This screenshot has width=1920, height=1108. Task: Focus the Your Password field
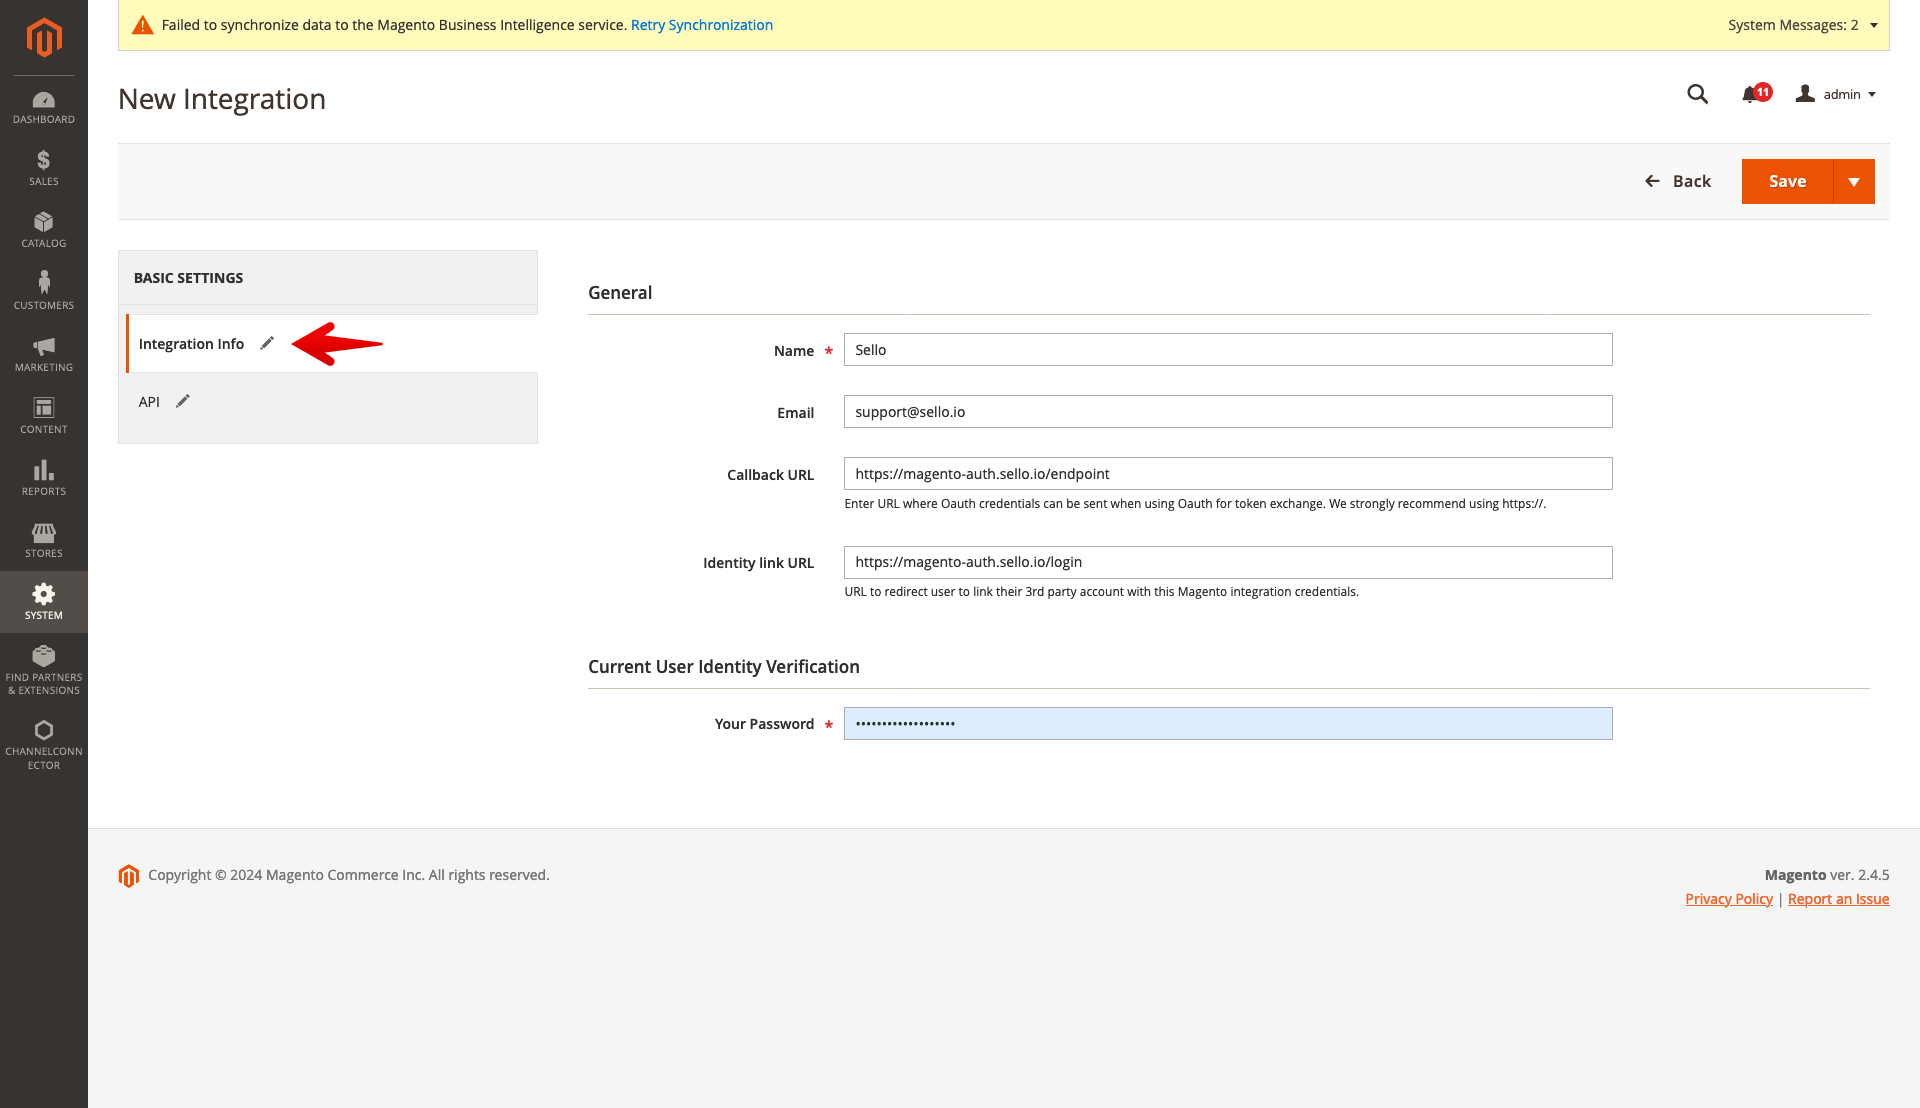pyautogui.click(x=1228, y=724)
